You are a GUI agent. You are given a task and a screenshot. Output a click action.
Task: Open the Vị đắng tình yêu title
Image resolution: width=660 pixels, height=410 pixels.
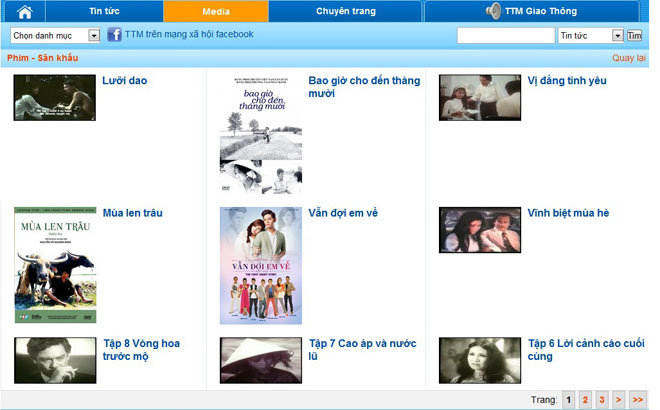click(567, 81)
